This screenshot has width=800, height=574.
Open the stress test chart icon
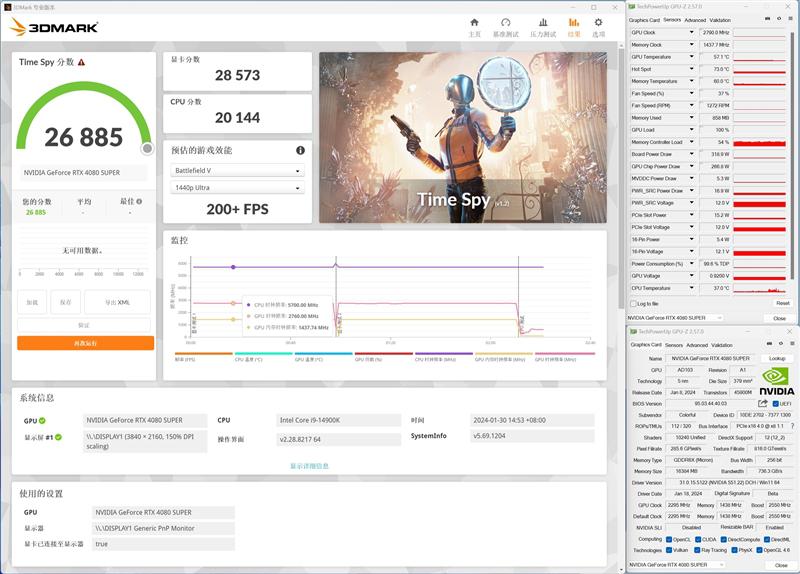click(x=543, y=22)
